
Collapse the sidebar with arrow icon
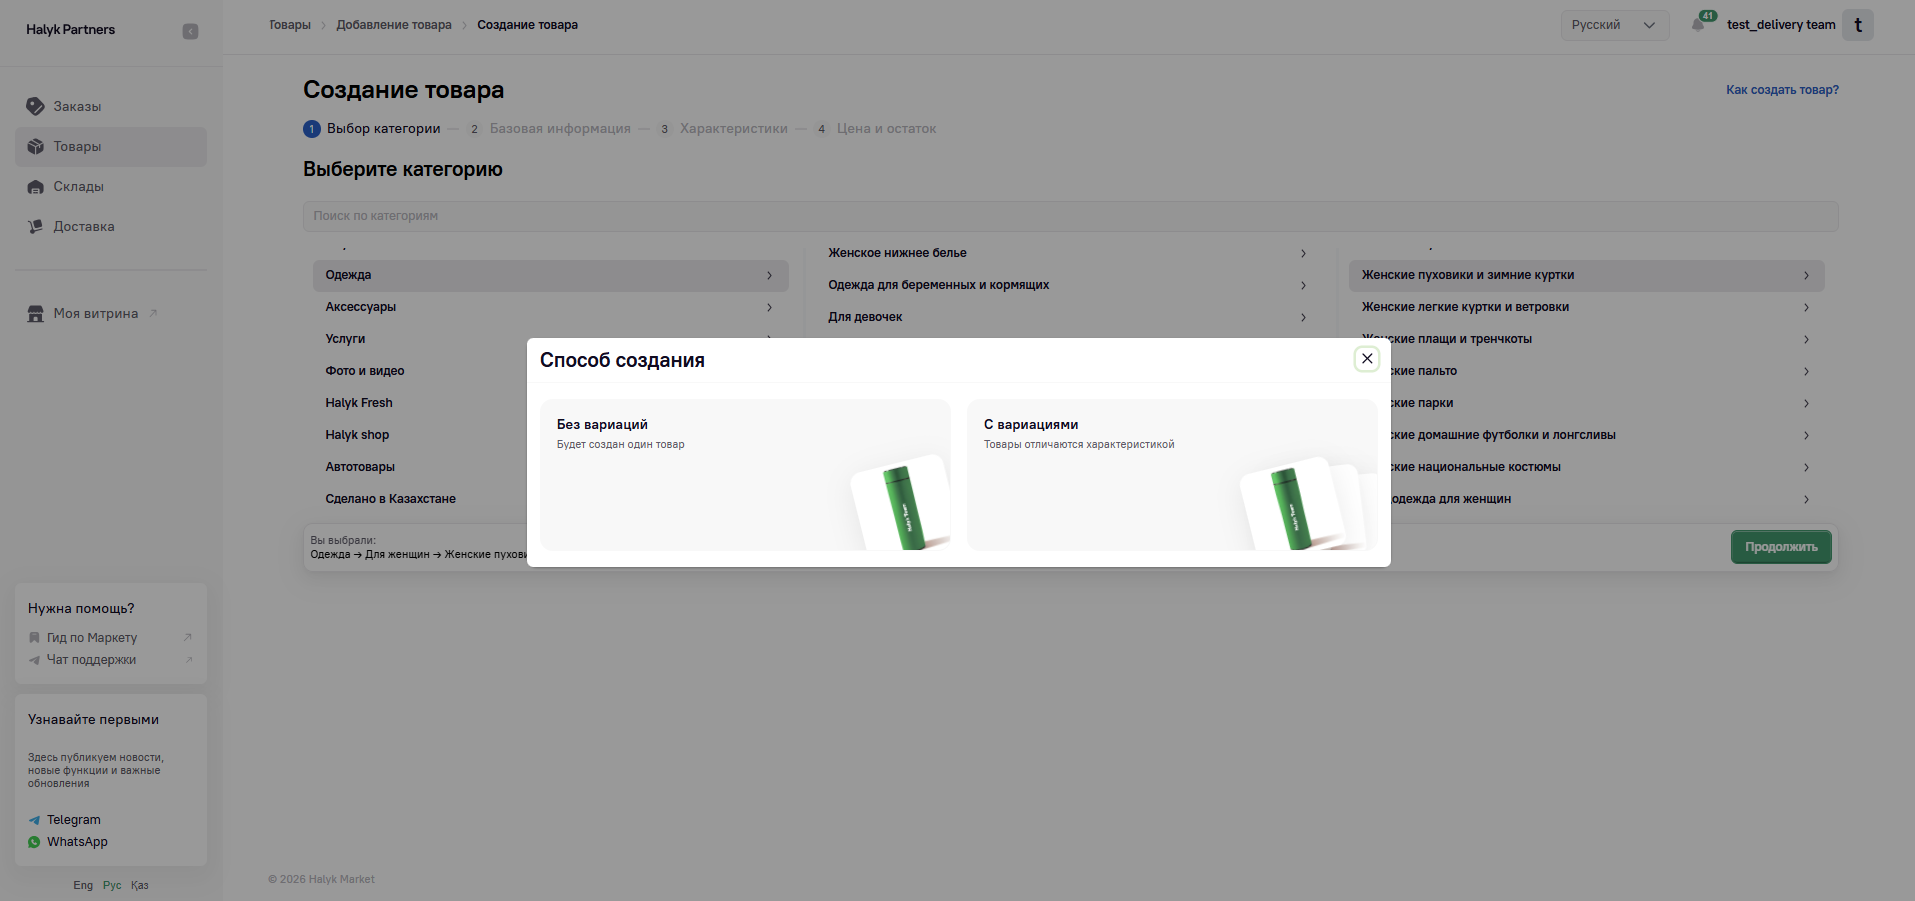190,31
